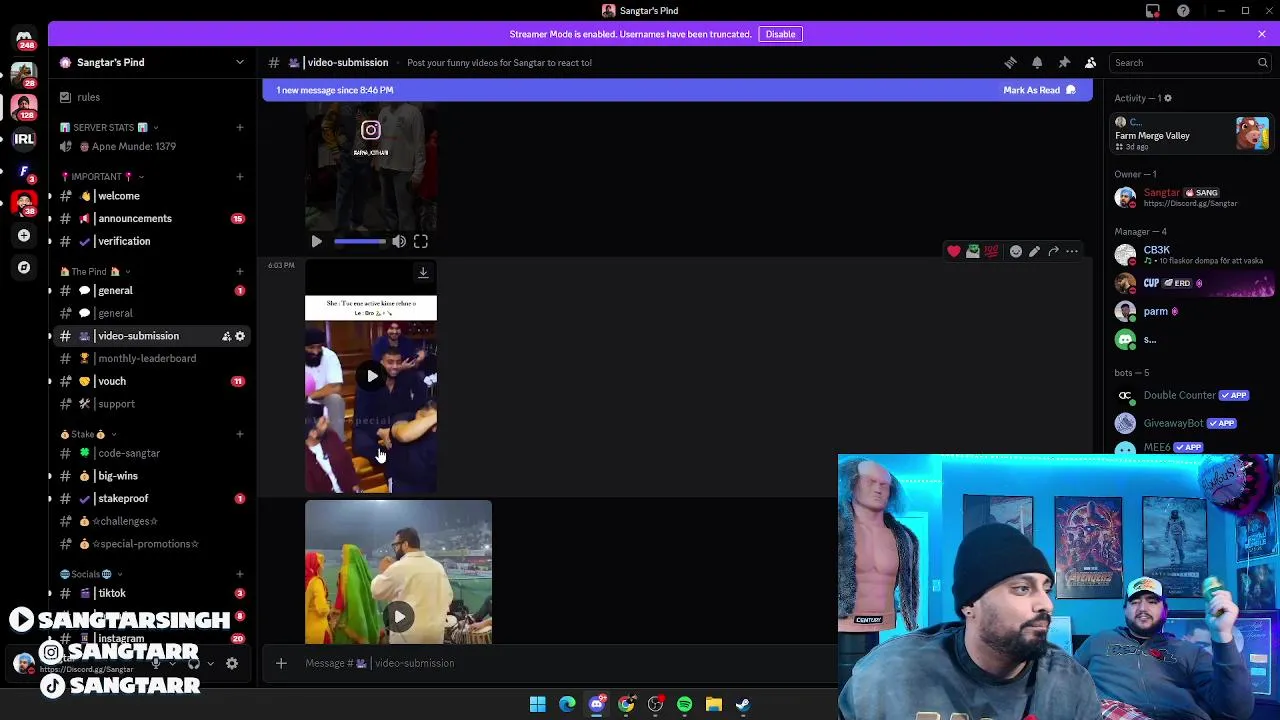Collapse the Stake category
The width and height of the screenshot is (1280, 720).
(x=88, y=434)
